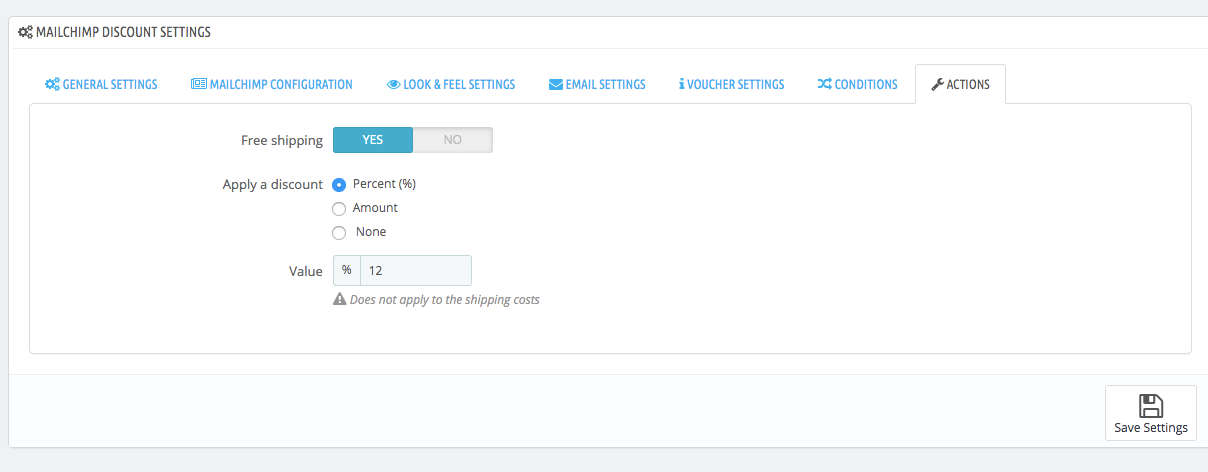
Task: Open the General Settings tab
Action: point(101,84)
